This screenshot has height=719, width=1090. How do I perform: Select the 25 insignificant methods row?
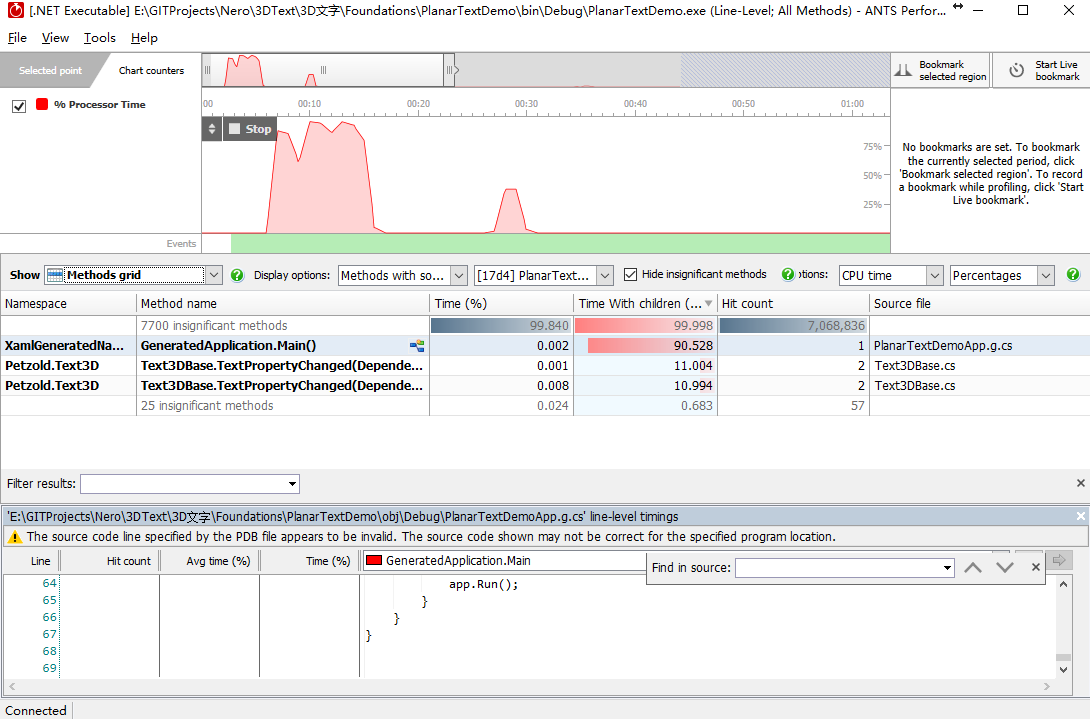[x=545, y=405]
